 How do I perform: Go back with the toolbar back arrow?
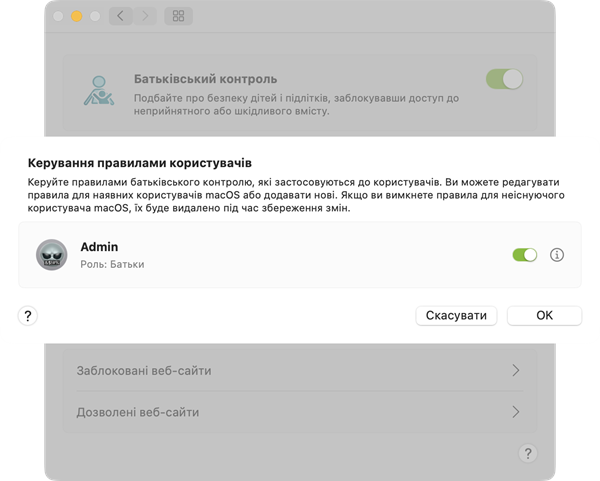[121, 16]
